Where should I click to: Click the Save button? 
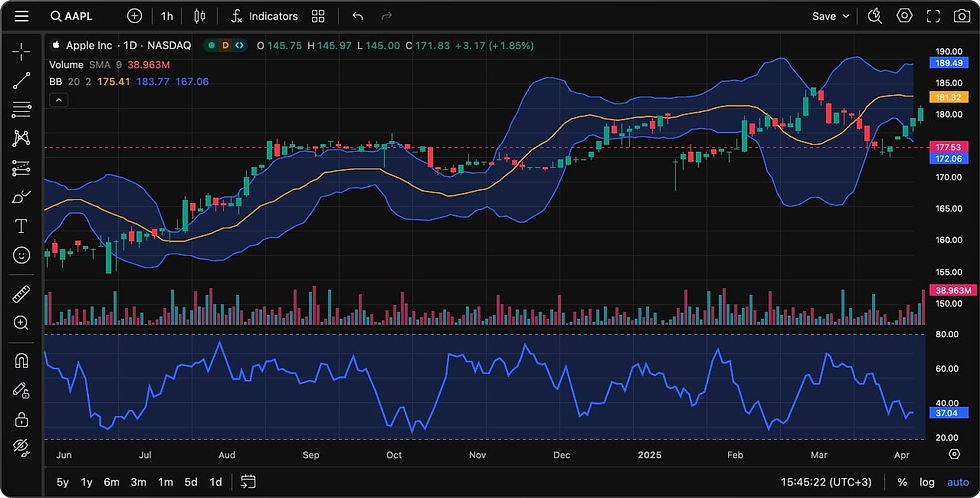click(x=824, y=16)
